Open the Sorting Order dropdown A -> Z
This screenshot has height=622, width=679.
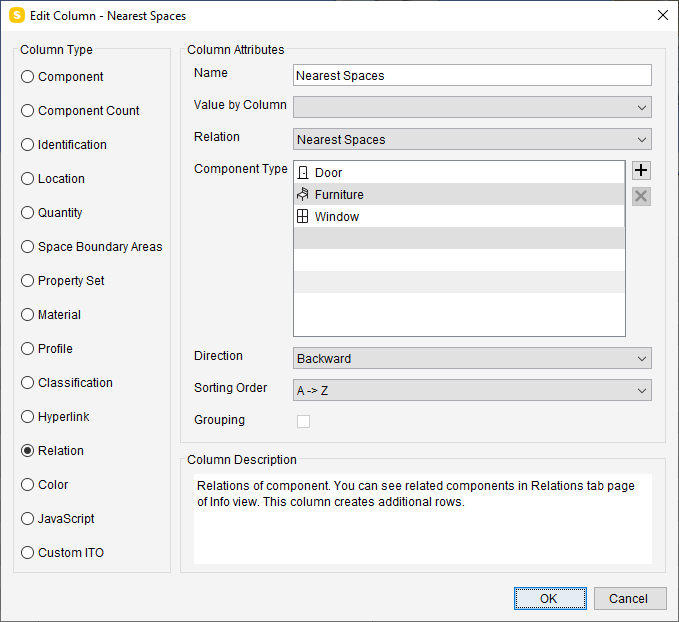[472, 390]
